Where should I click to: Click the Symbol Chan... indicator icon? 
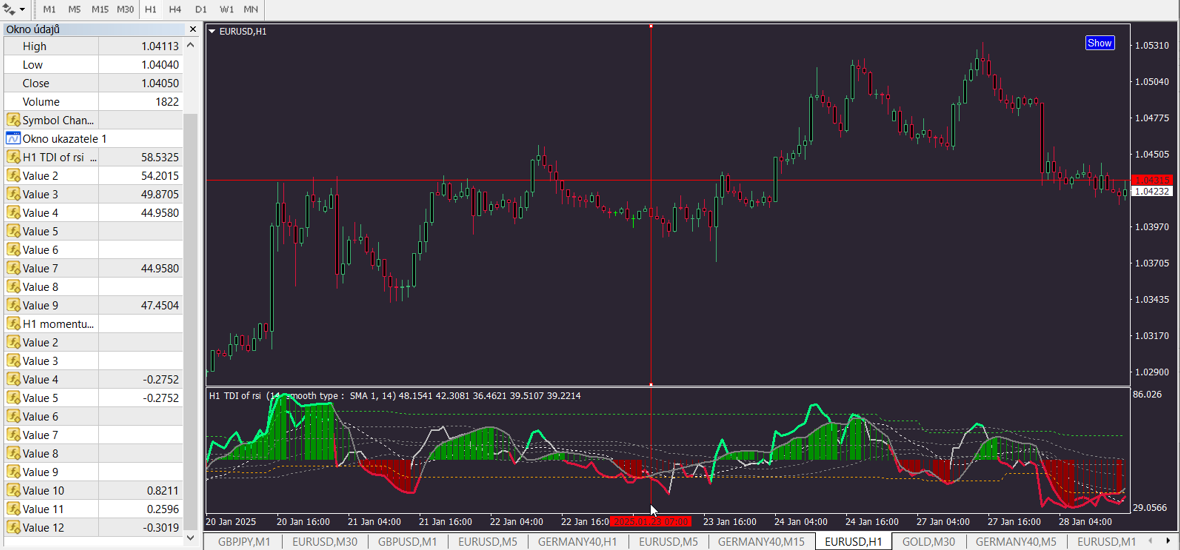(x=13, y=120)
